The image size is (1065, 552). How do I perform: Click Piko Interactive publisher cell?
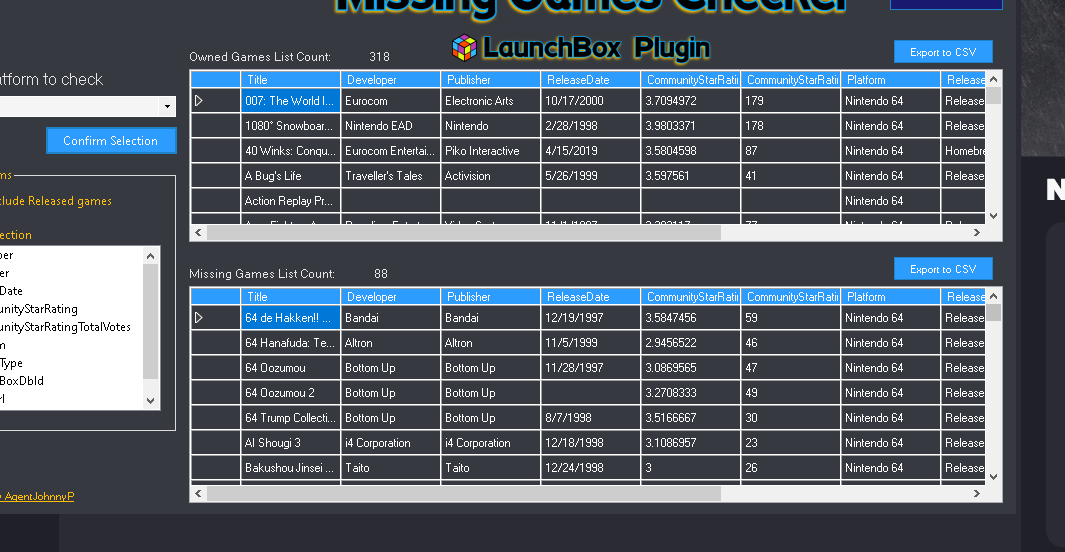[490, 151]
